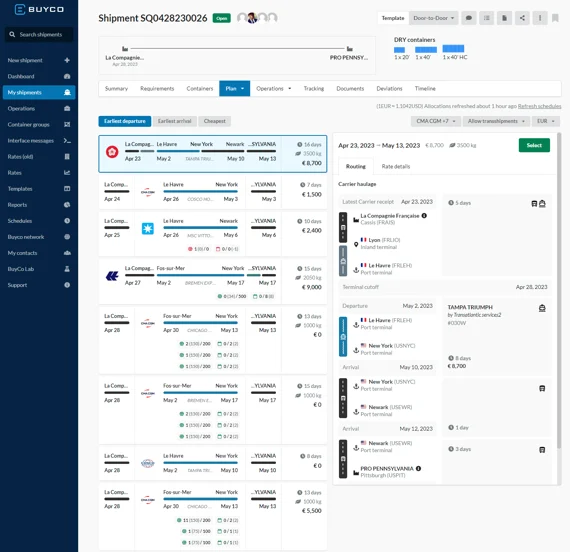Click the My contacts people icon
This screenshot has width=570, height=552.
(67, 253)
